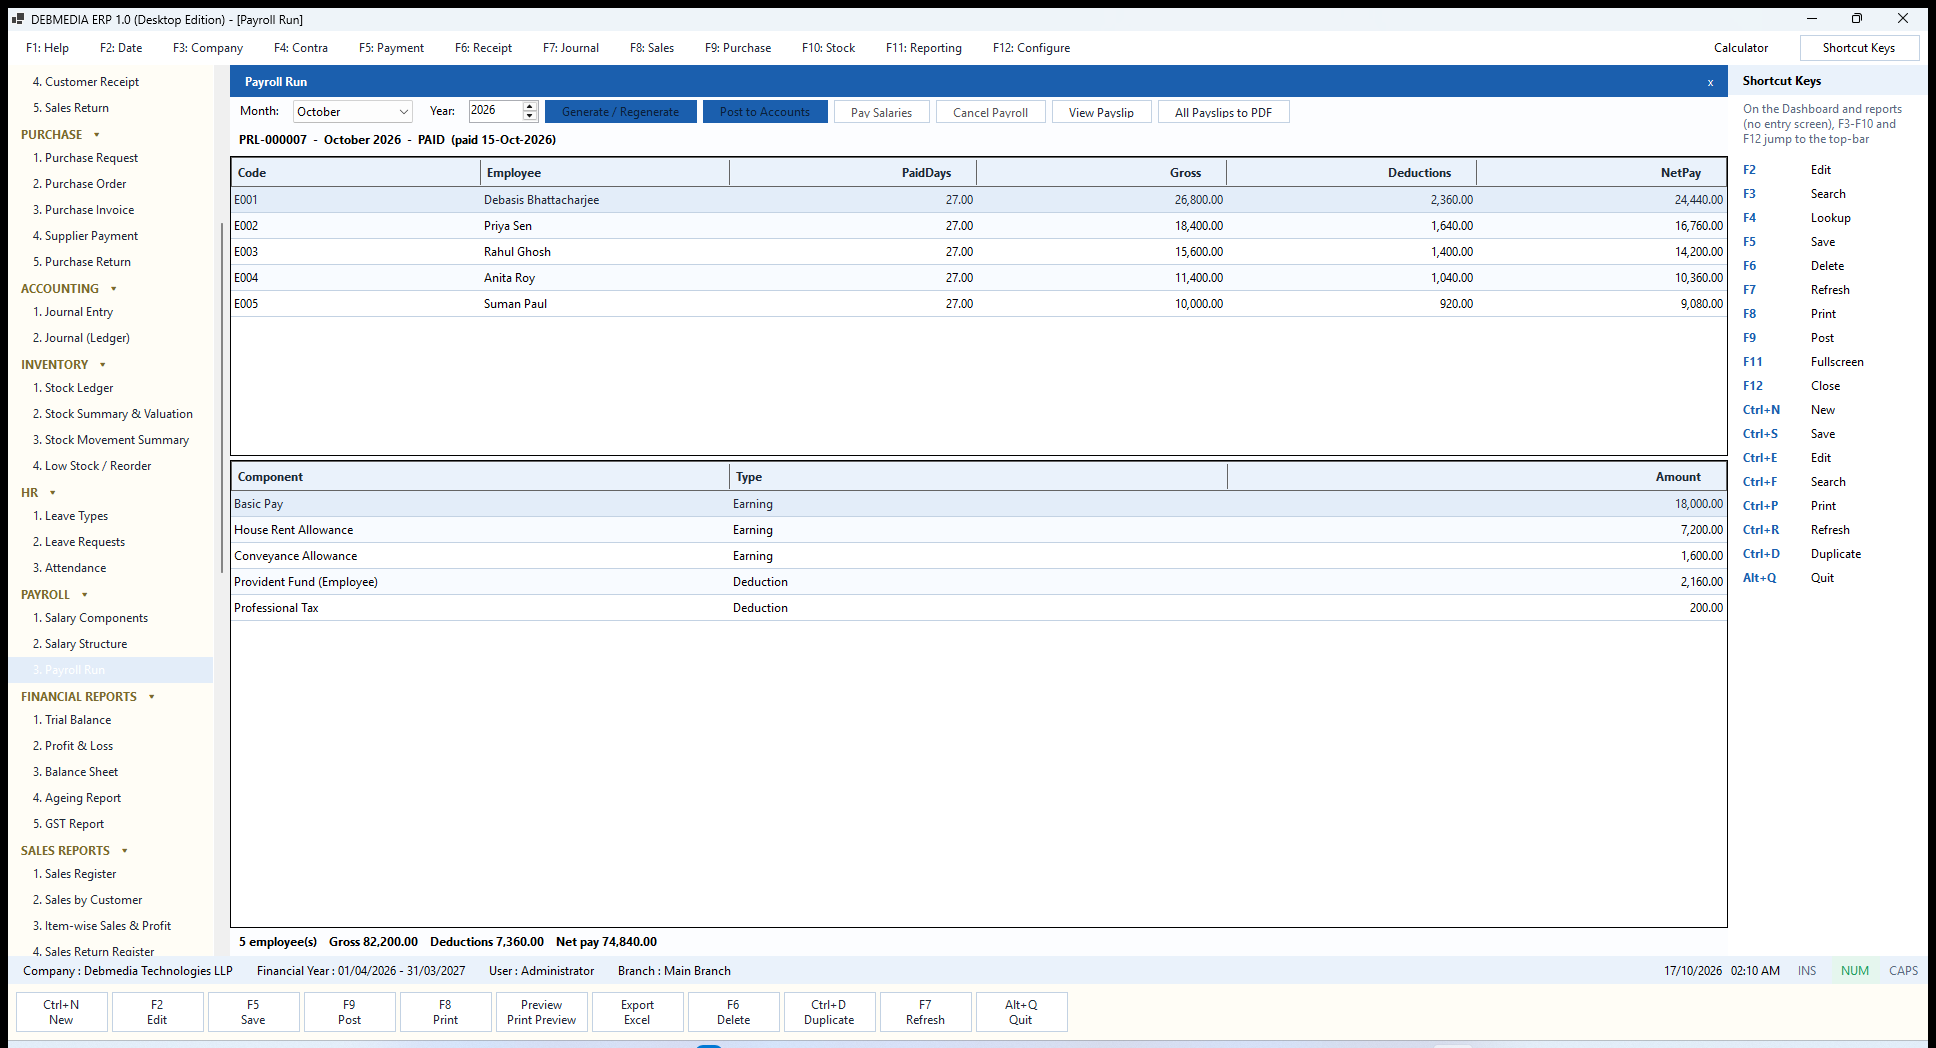Click the Print Preview bottom button
1936x1048 pixels.
[541, 1012]
